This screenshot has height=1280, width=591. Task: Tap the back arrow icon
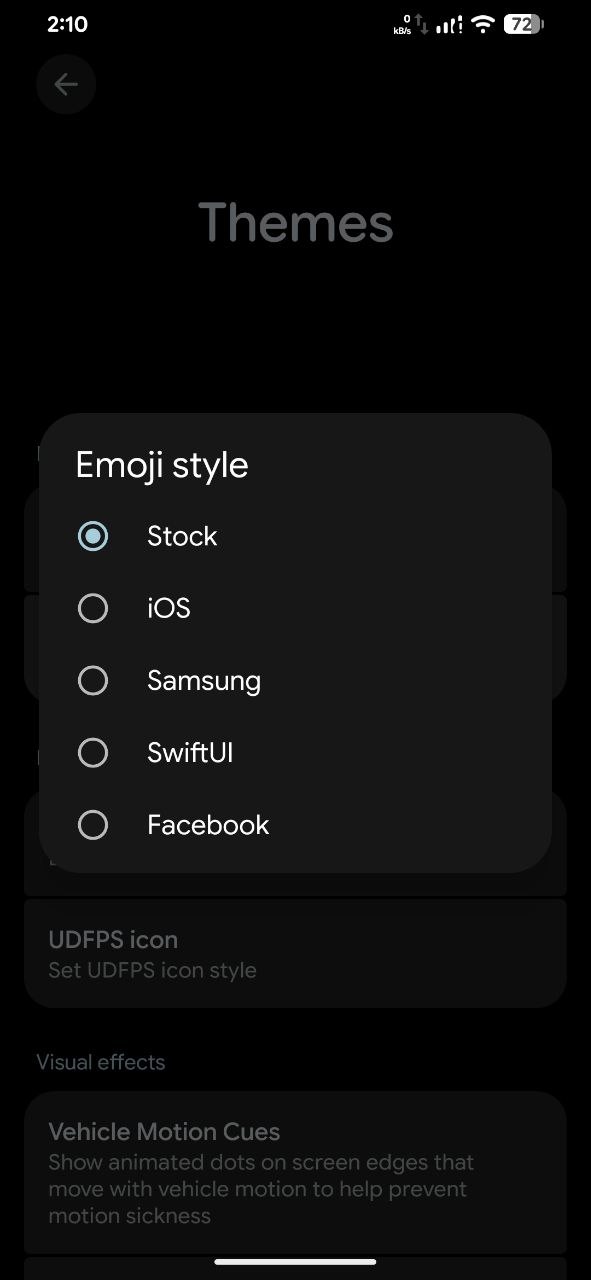point(66,85)
